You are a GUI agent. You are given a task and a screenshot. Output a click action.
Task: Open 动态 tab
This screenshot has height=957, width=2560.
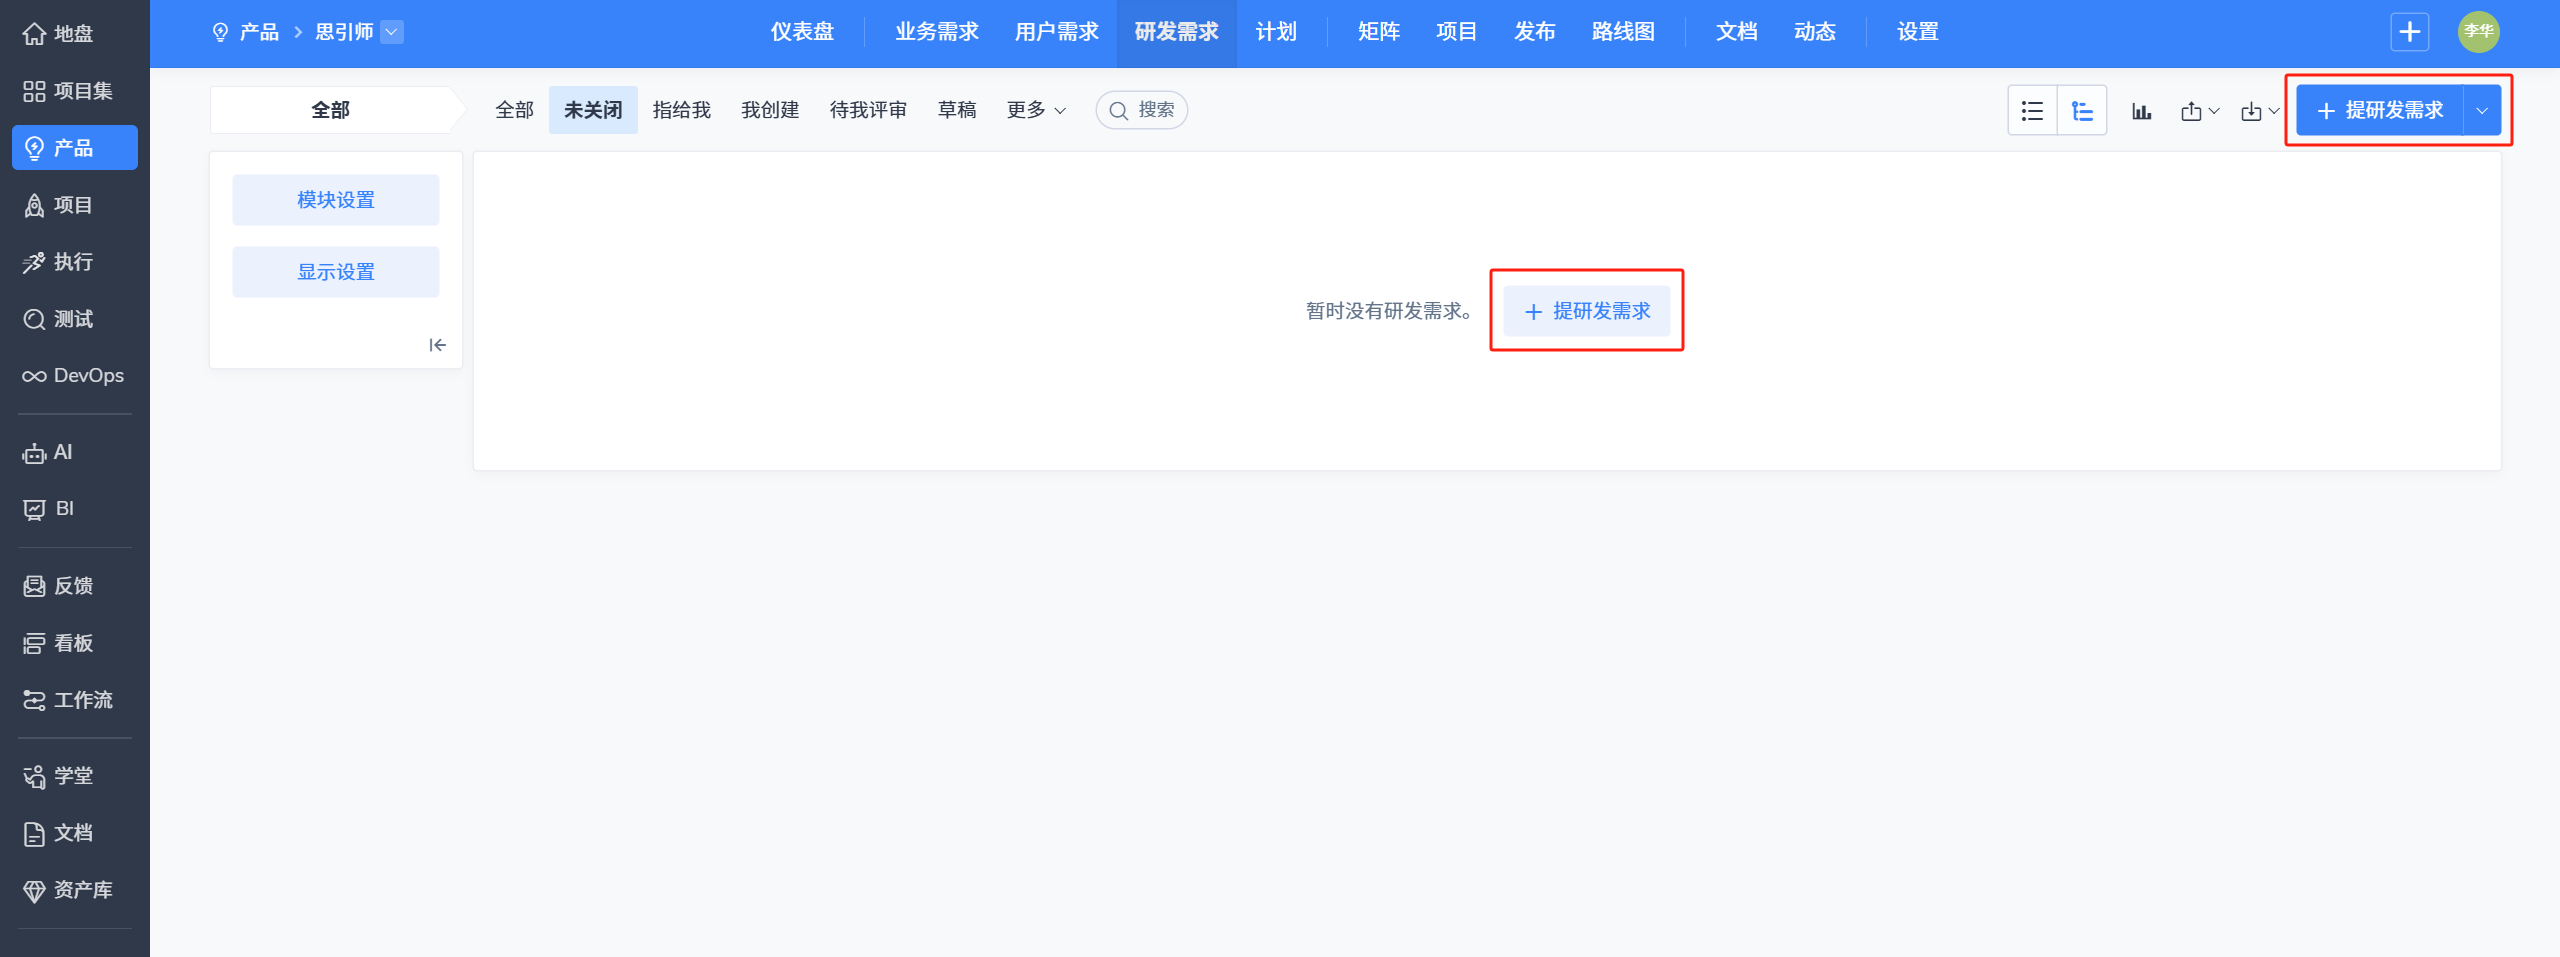pyautogui.click(x=1815, y=32)
